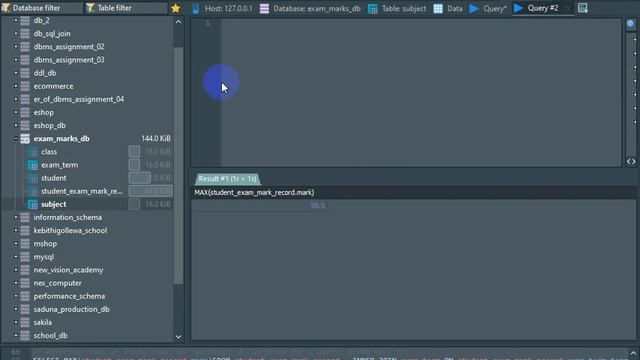This screenshot has width=640, height=360.
Task: Expand the dbms_assignment_03 database node
Action: click(x=16, y=60)
